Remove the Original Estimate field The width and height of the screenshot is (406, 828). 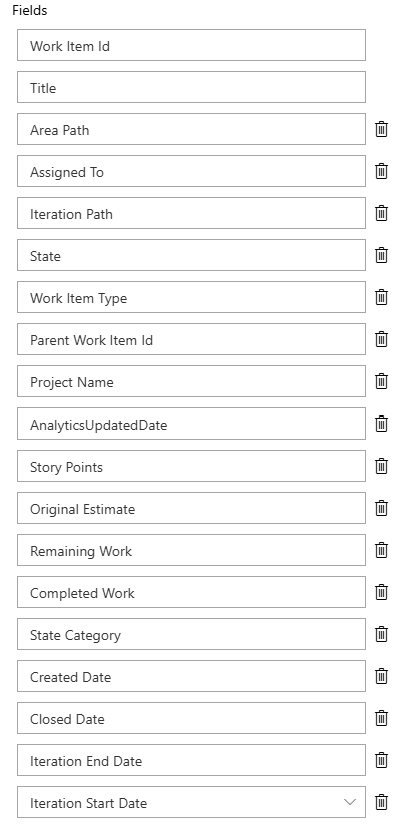(381, 509)
